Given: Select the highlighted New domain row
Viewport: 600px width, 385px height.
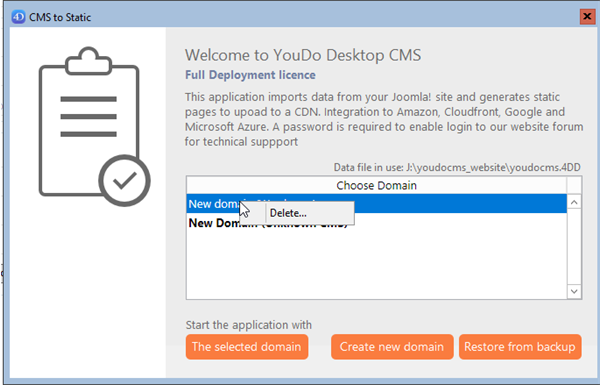Looking at the screenshot, I should pos(377,204).
